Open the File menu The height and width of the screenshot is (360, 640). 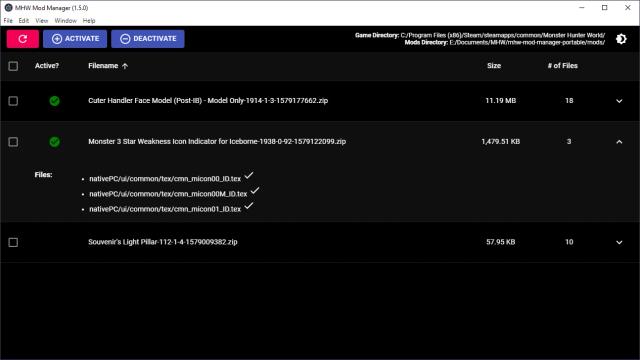tap(8, 20)
